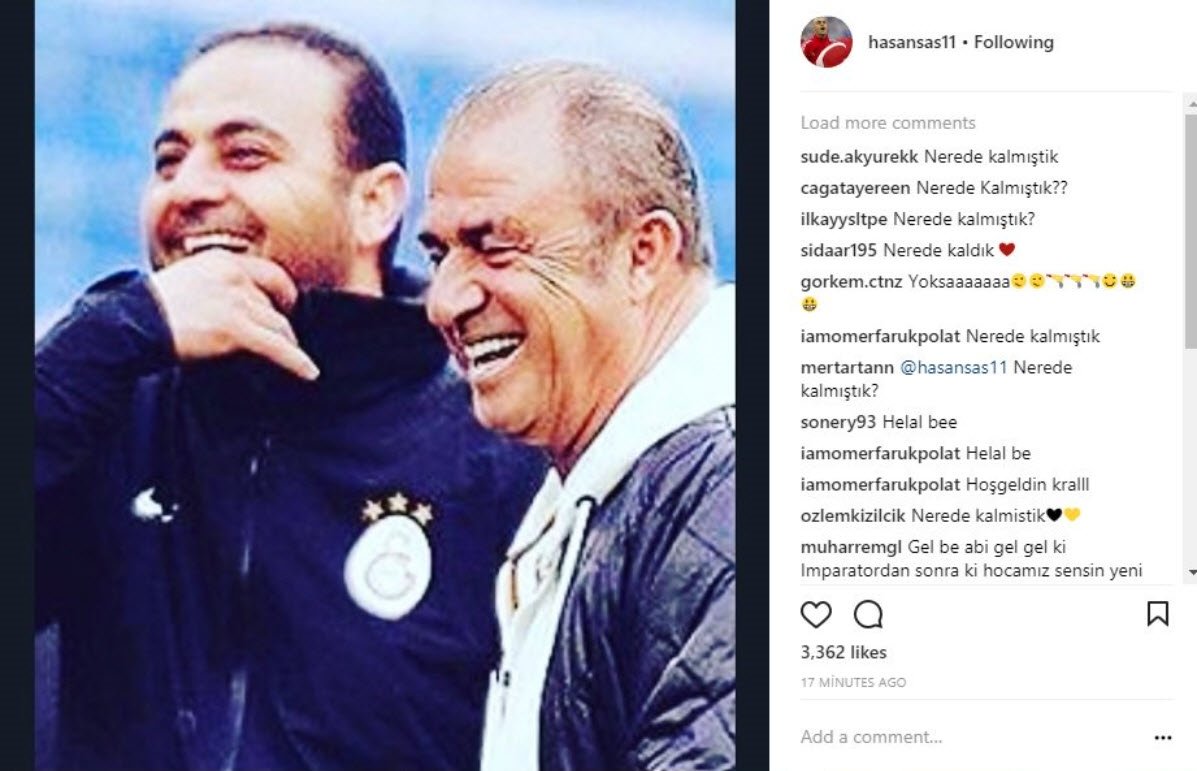Open the 17 minutes ago timestamp link
Viewport: 1197px width, 771px height.
coord(853,682)
